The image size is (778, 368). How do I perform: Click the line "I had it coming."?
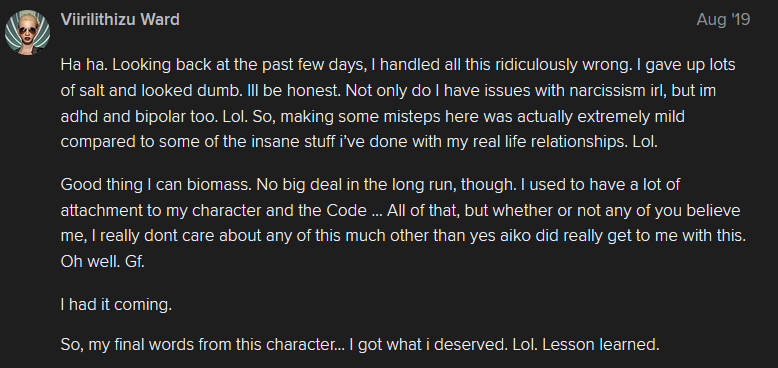pos(116,305)
